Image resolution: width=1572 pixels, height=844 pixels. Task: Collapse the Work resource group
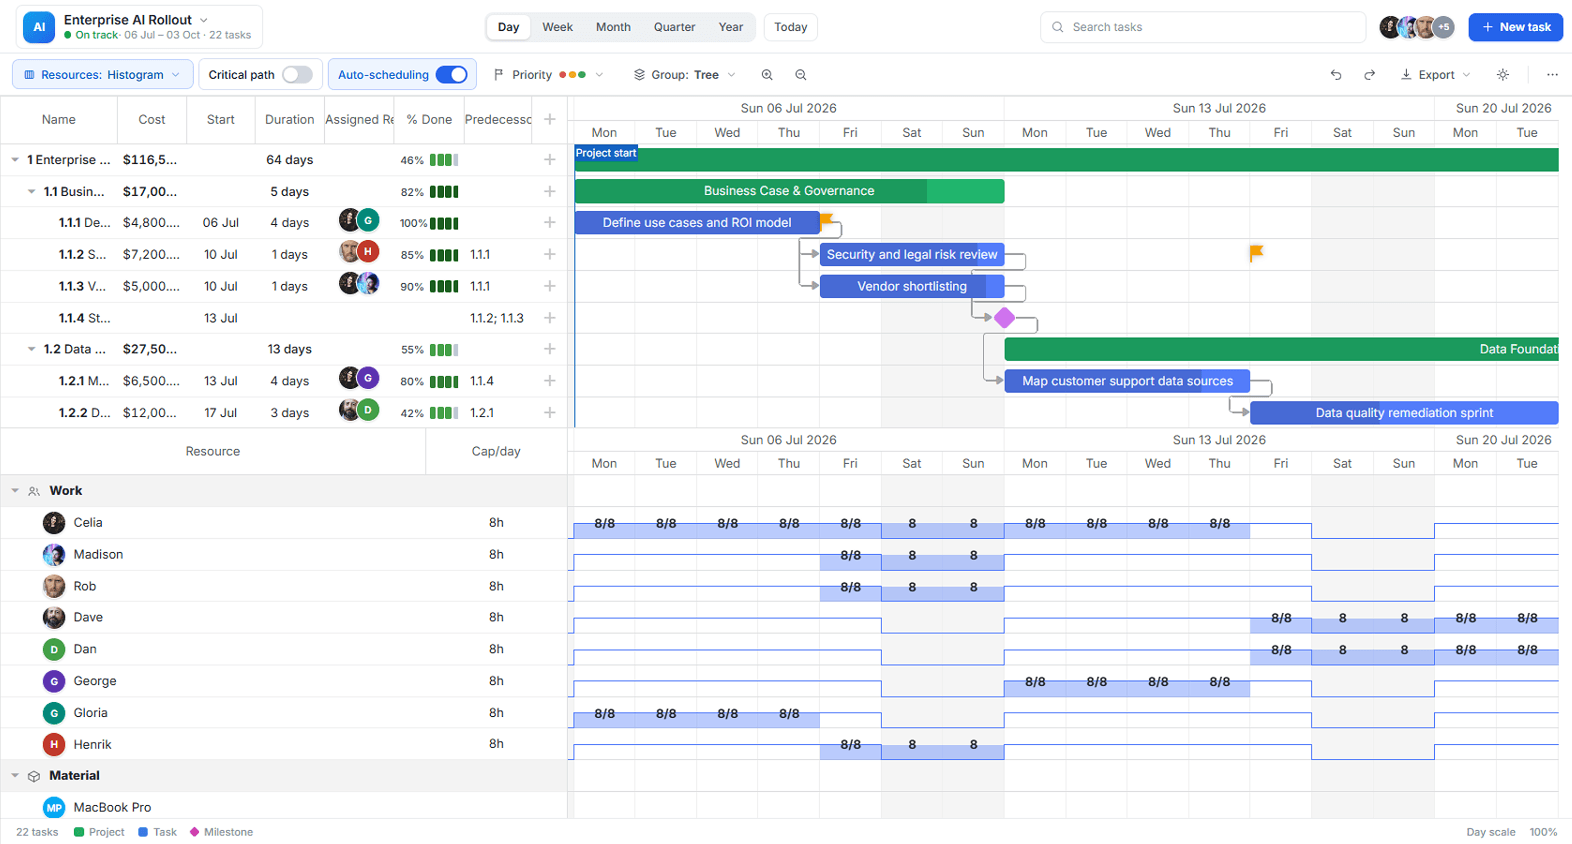click(x=15, y=491)
